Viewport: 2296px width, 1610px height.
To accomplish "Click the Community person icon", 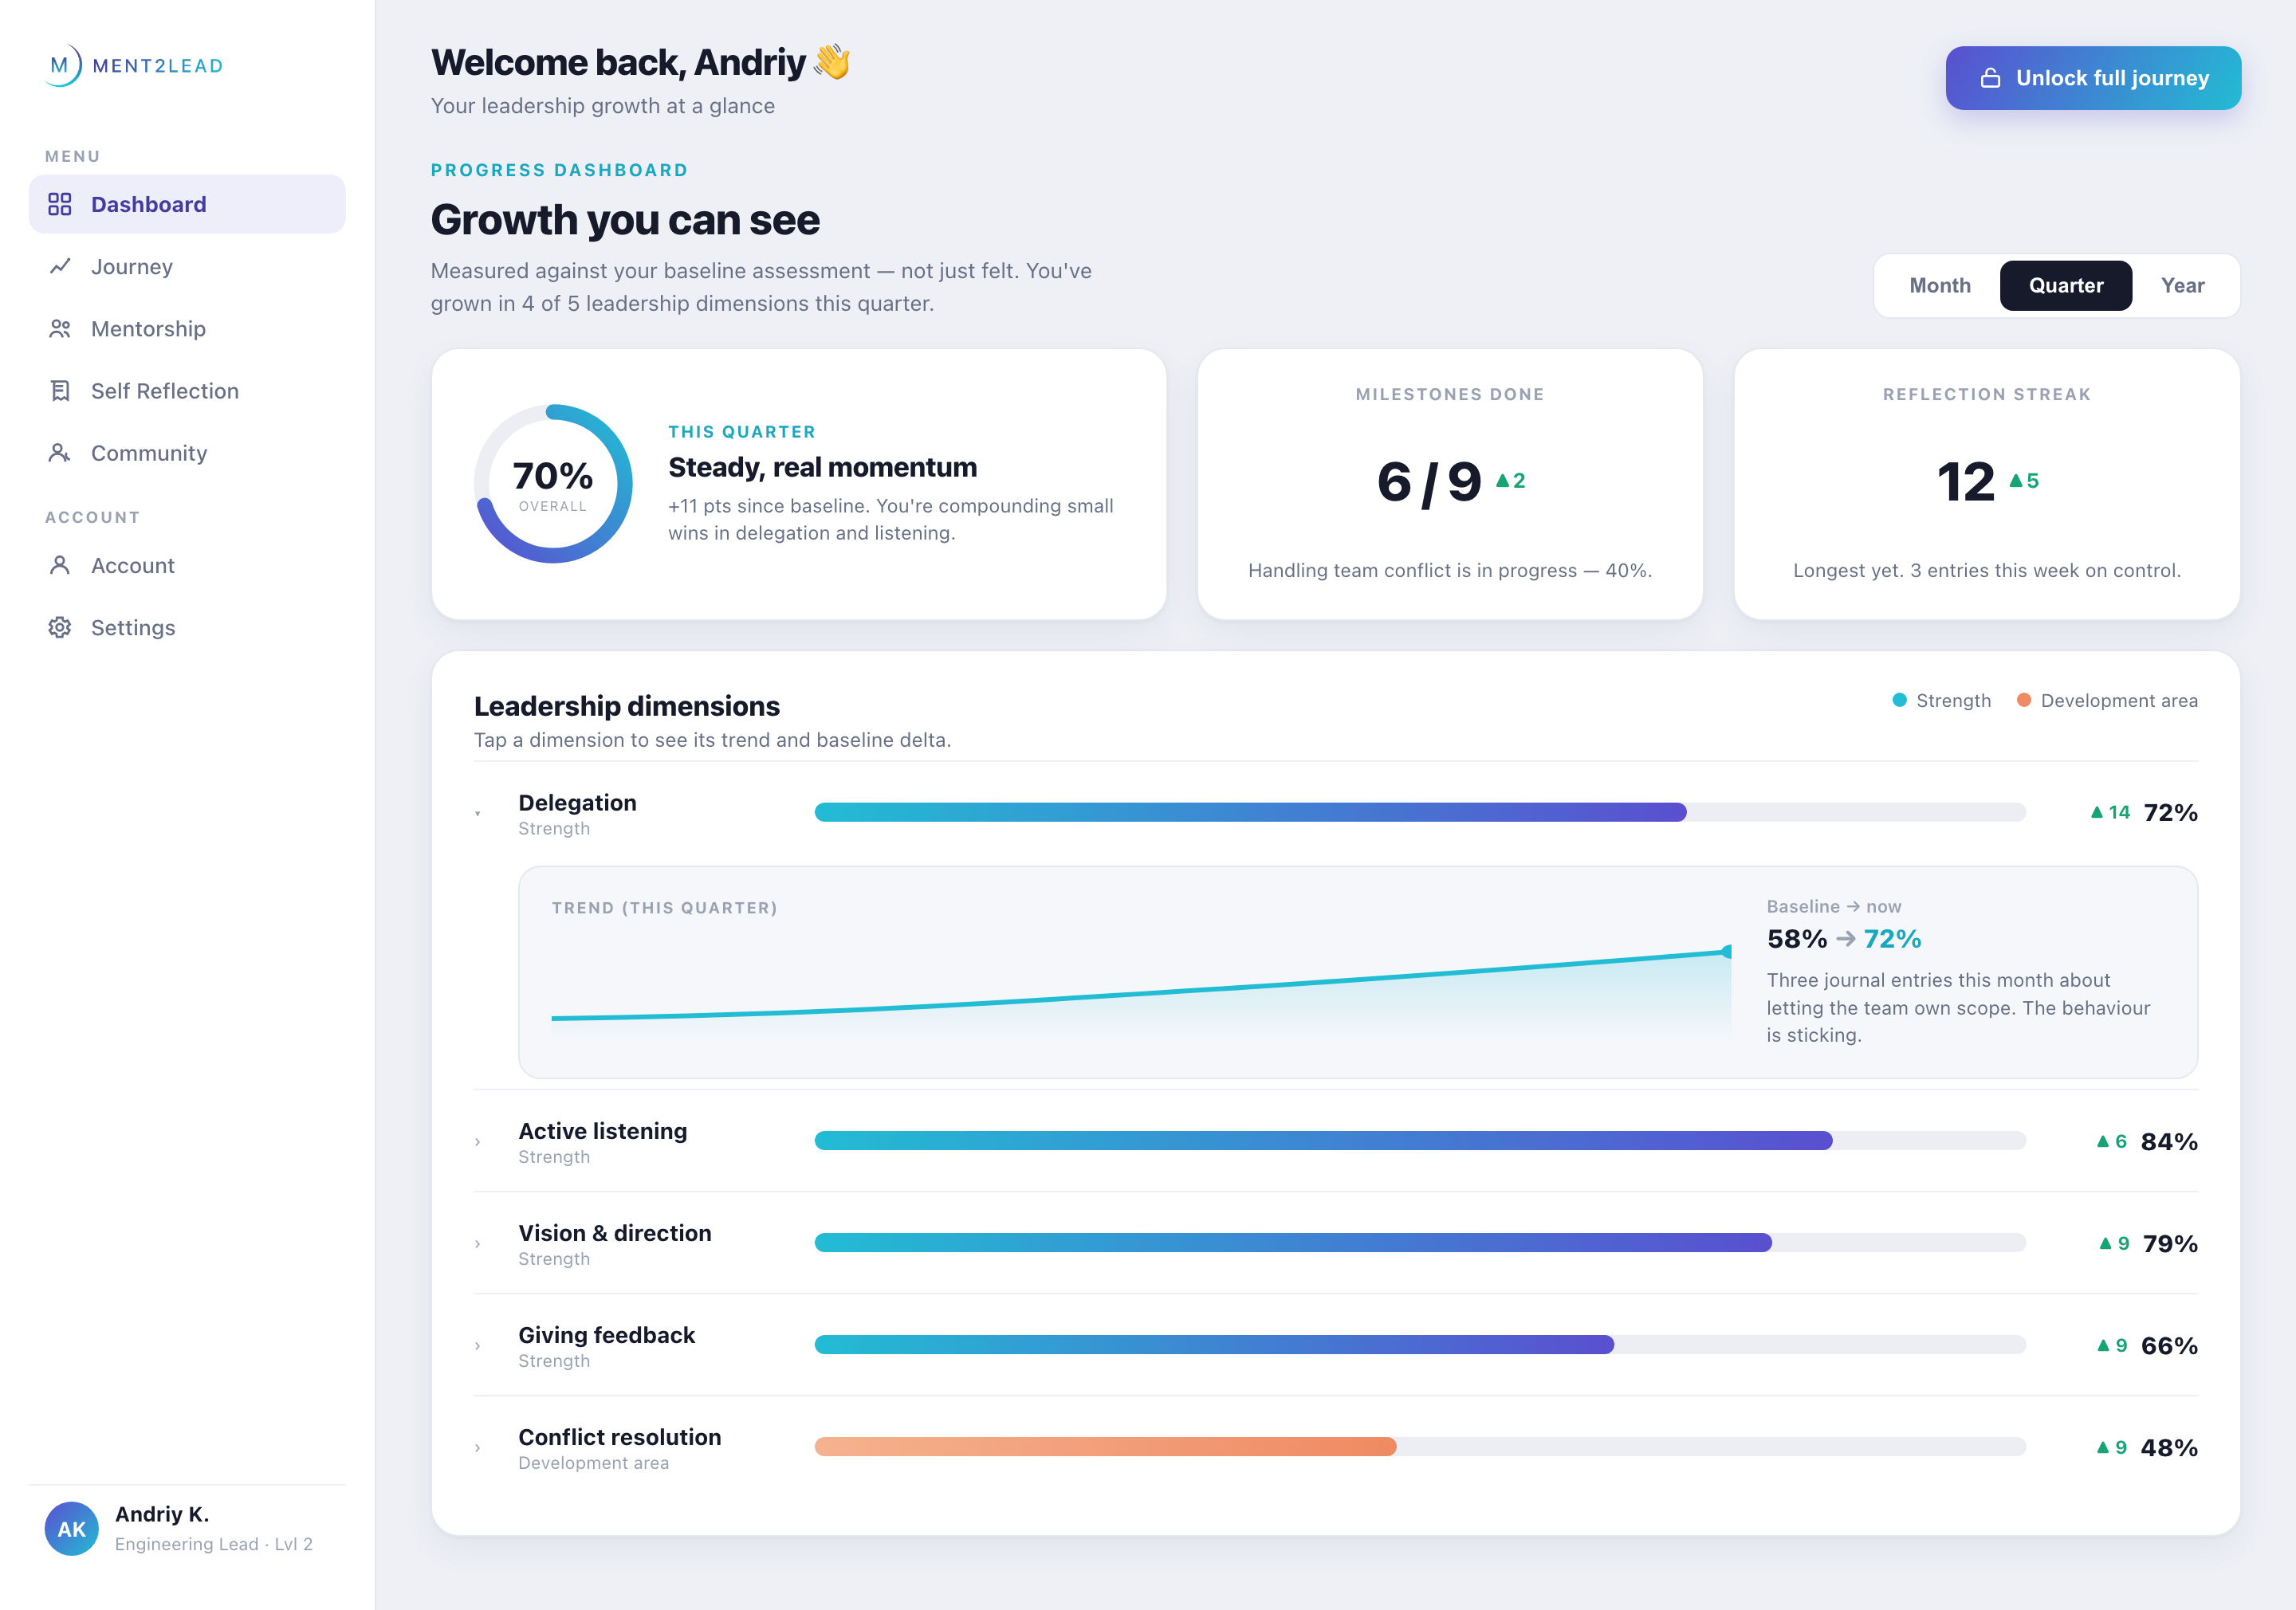I will (60, 453).
